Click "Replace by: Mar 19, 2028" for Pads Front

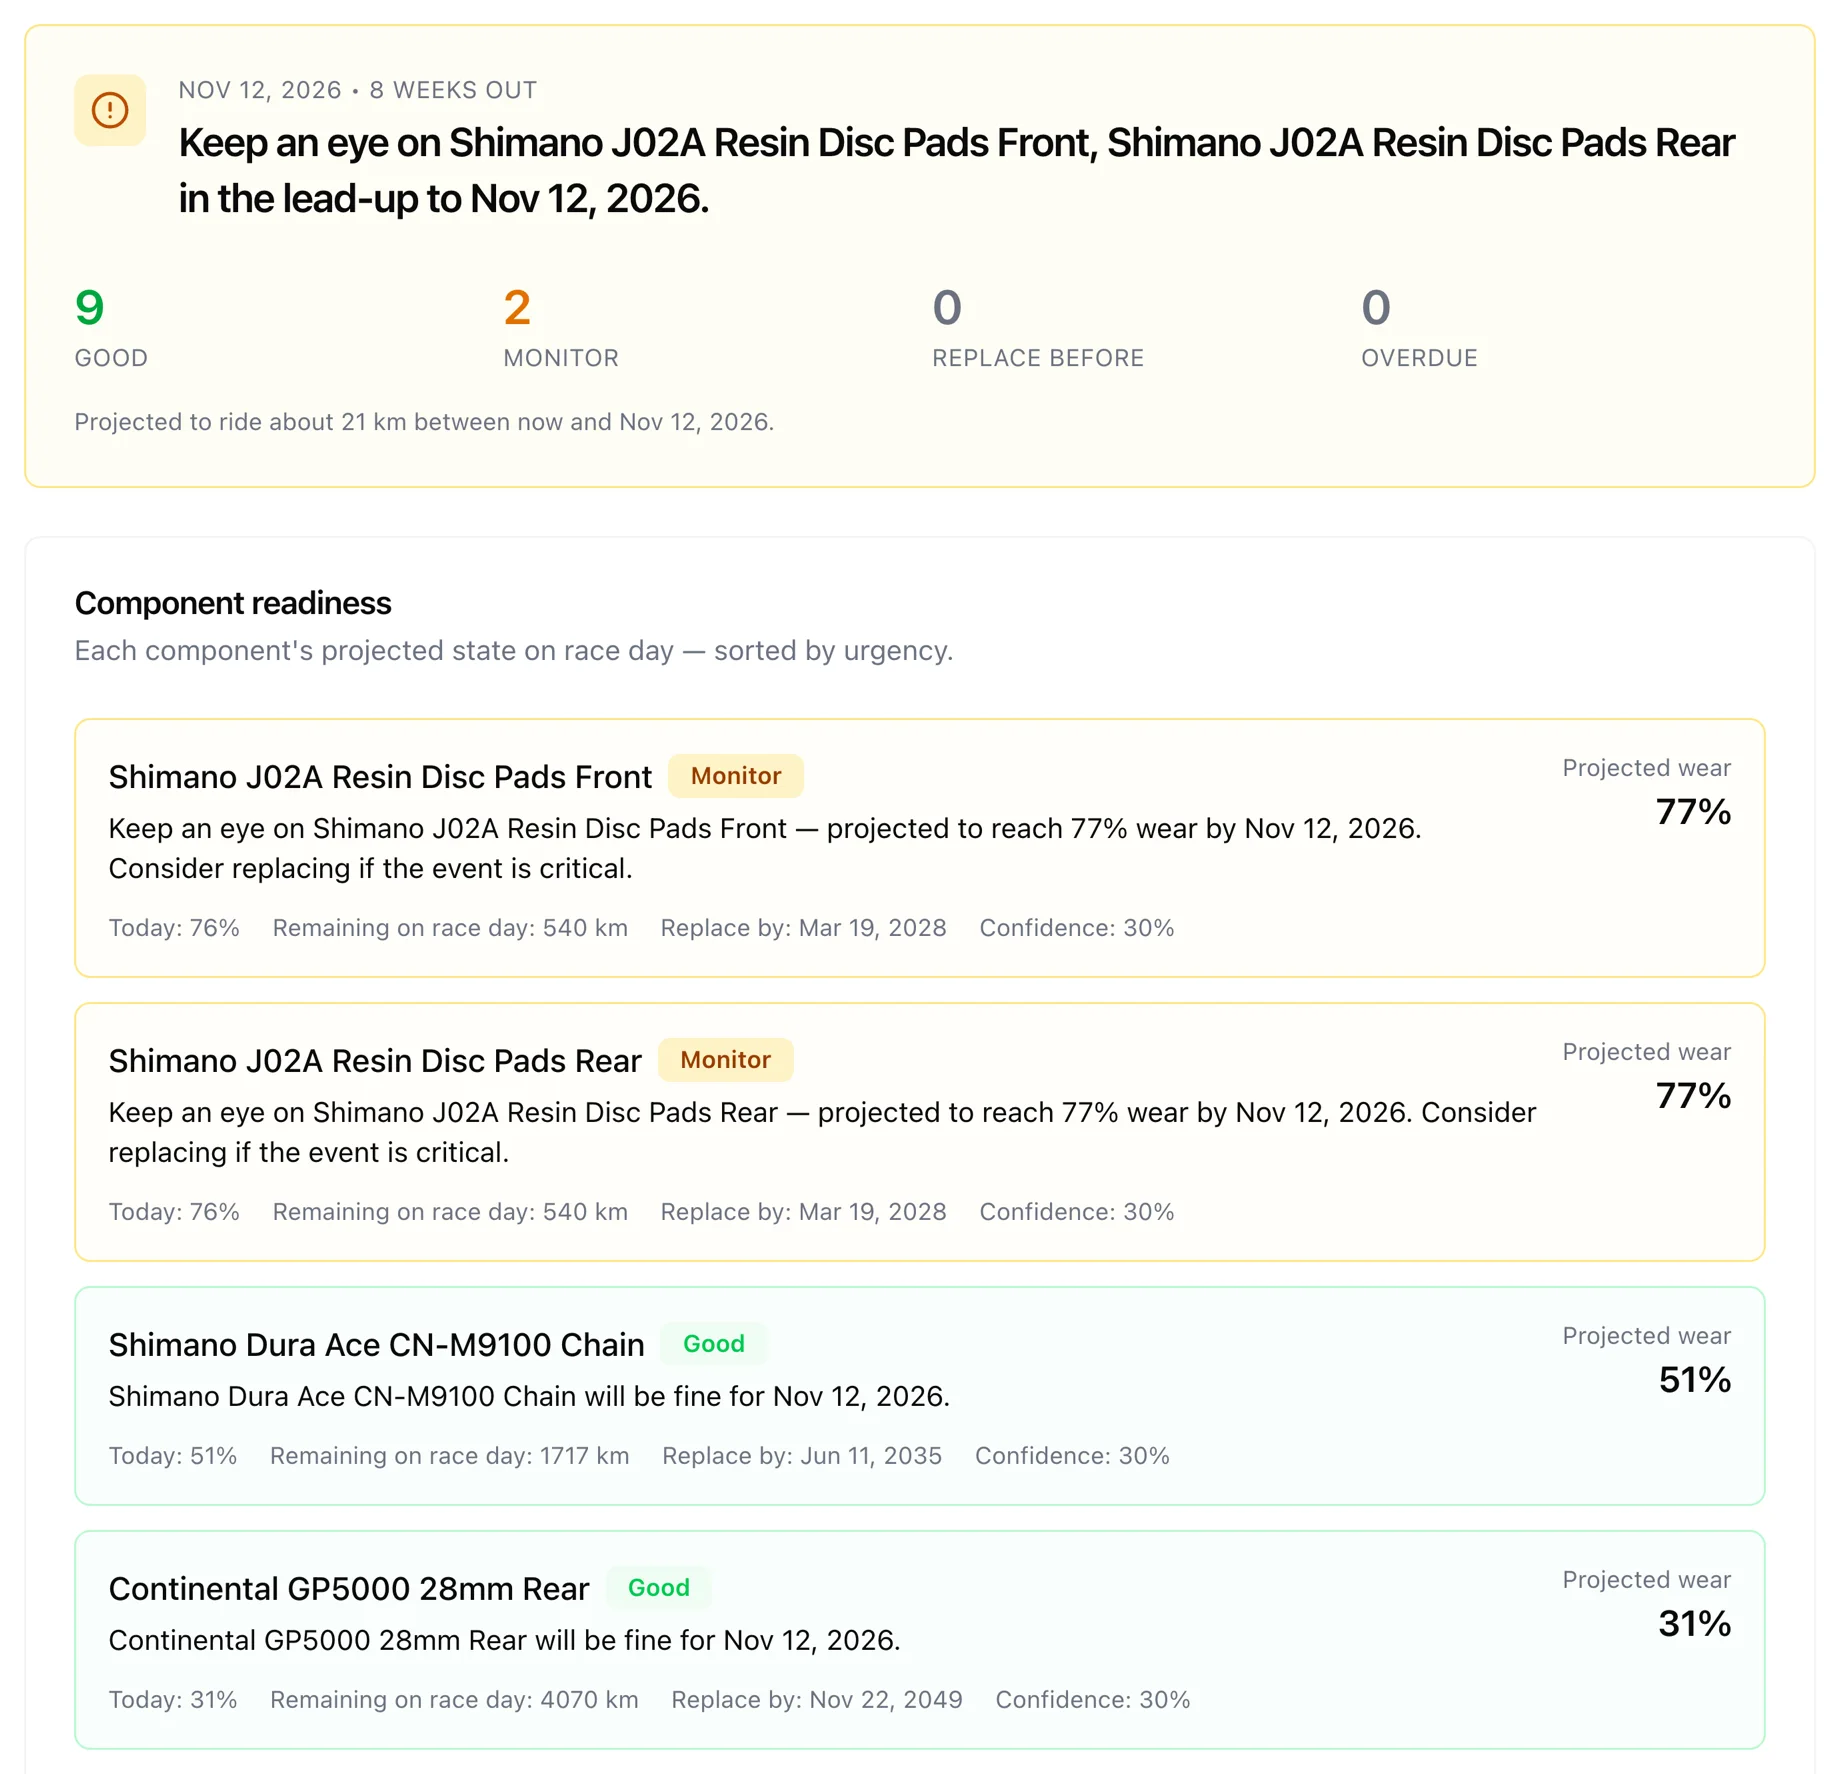(803, 928)
